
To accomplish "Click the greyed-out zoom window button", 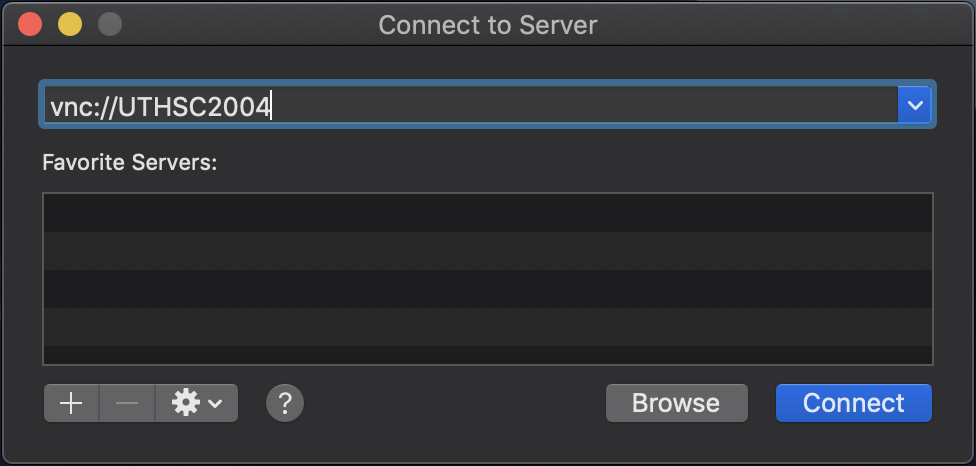I will click(x=110, y=25).
